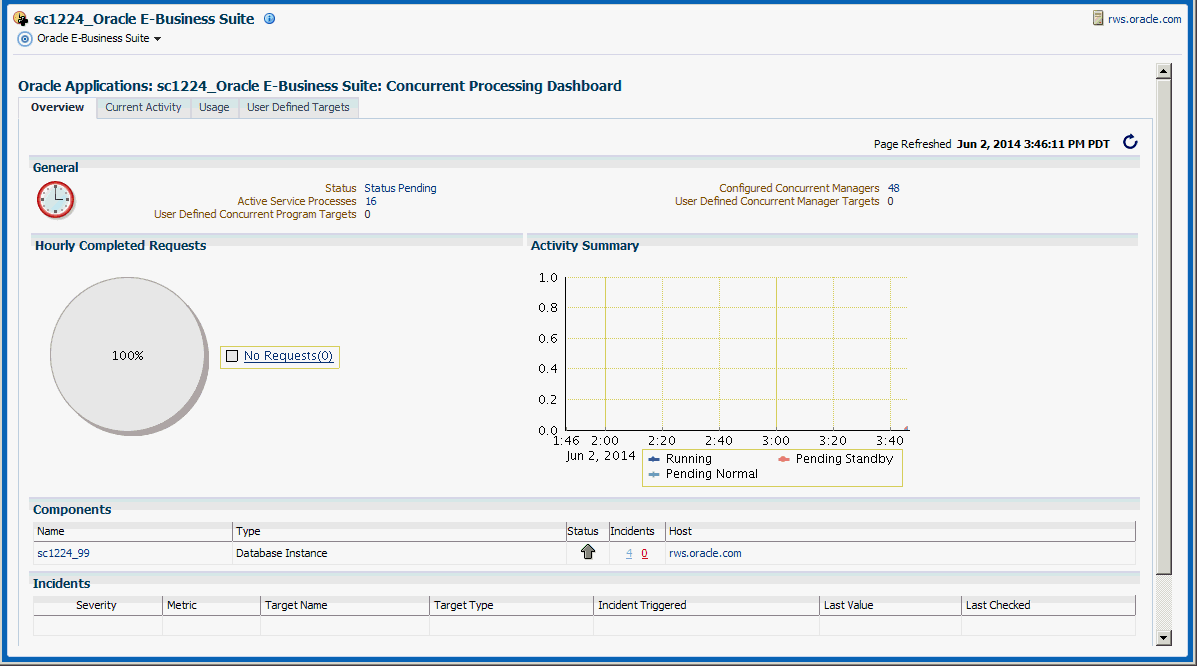
Task: Click the Type column header in Components
Action: point(398,531)
